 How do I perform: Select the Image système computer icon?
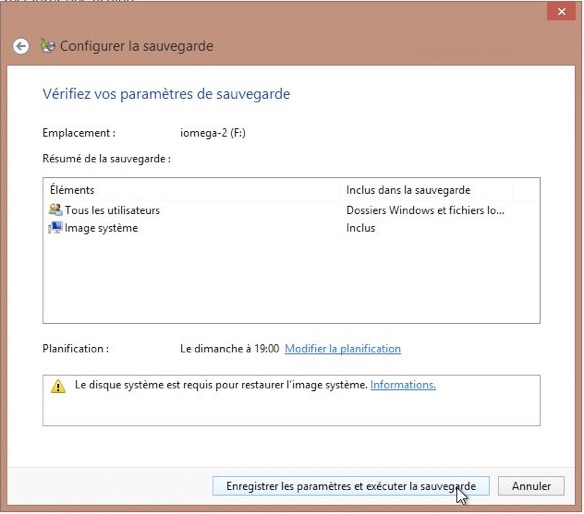tap(55, 228)
